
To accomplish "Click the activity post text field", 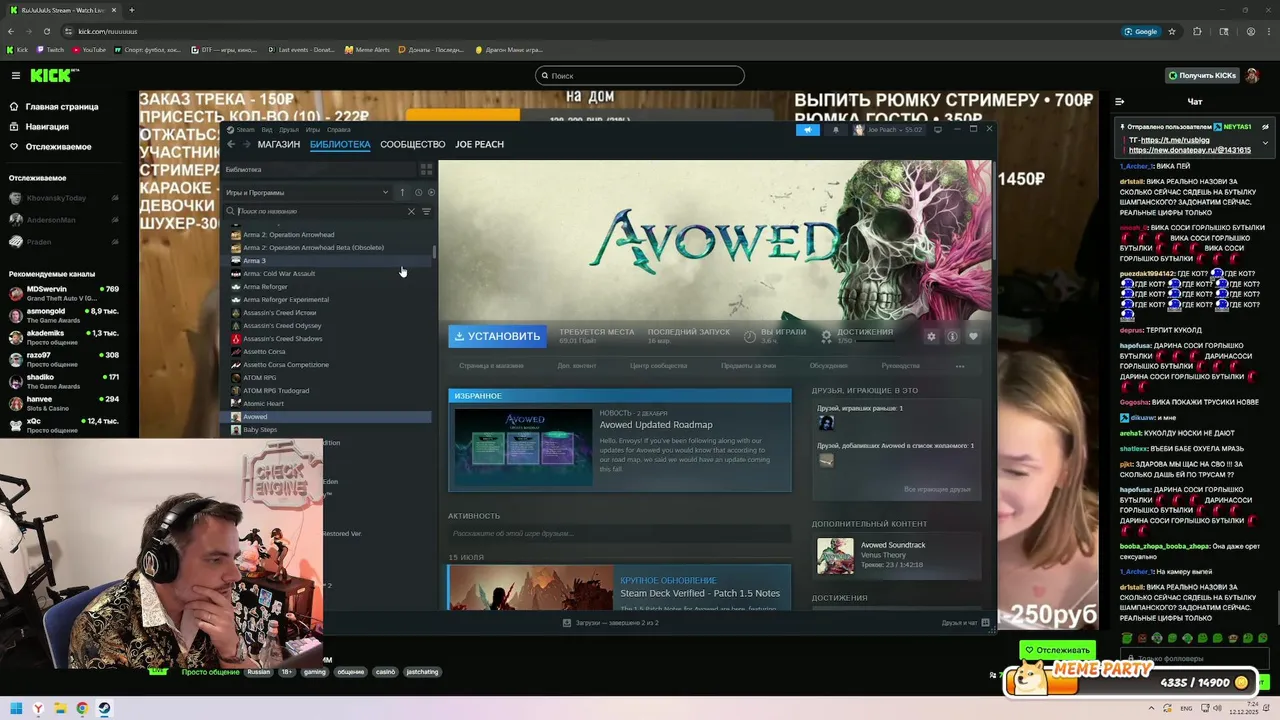I will point(619,534).
